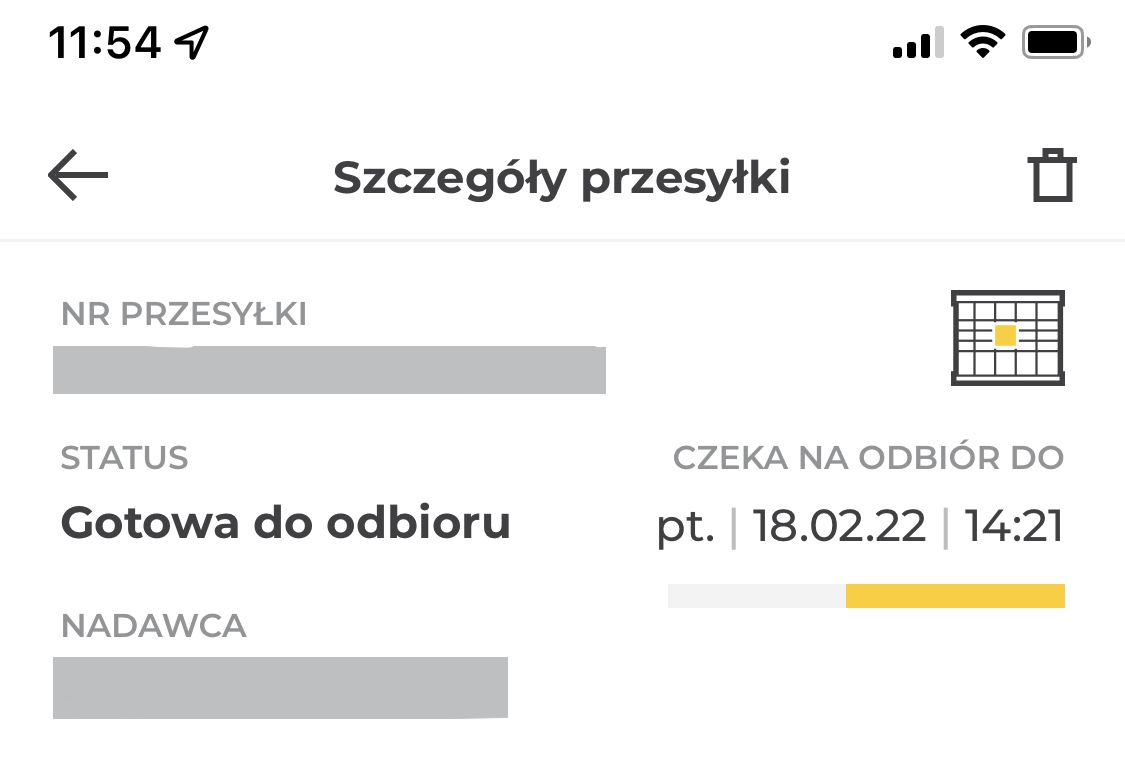Image resolution: width=1125 pixels, height=764 pixels.
Task: Tap the "NADAWCA" label
Action: click(153, 626)
